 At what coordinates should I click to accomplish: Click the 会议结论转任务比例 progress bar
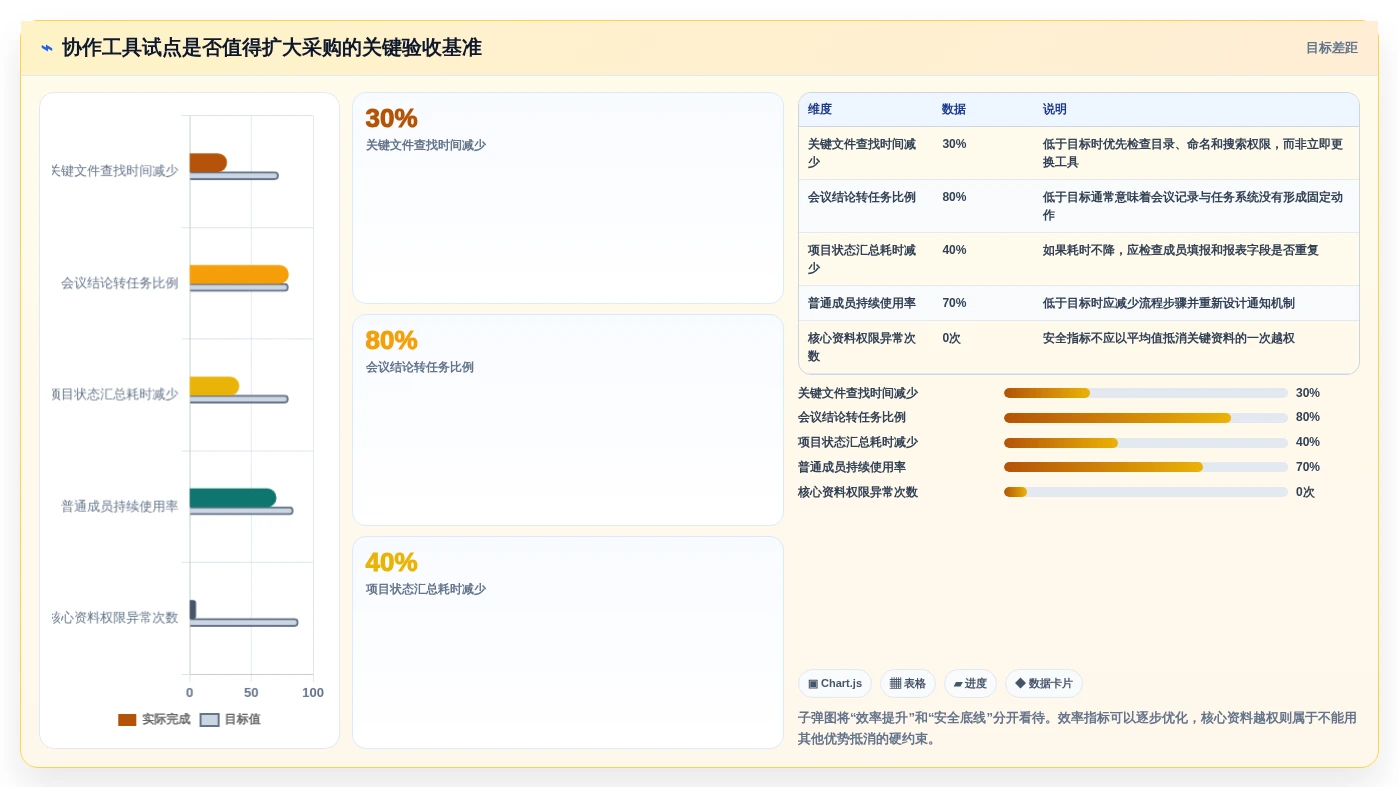(1146, 418)
